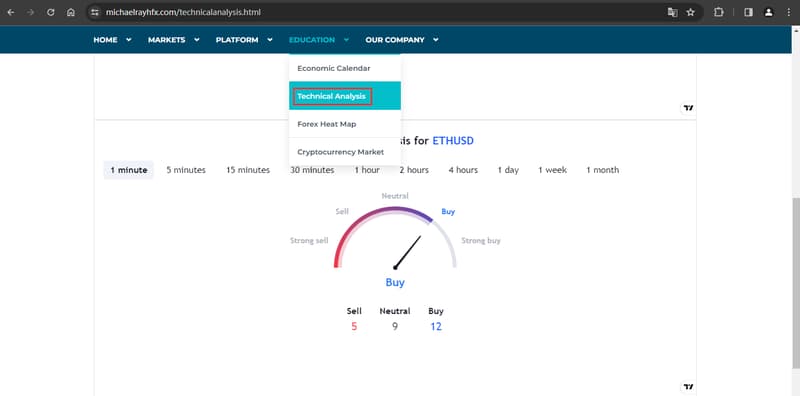
Task: Choose Cryptocurrency Market entry
Action: pos(345,152)
